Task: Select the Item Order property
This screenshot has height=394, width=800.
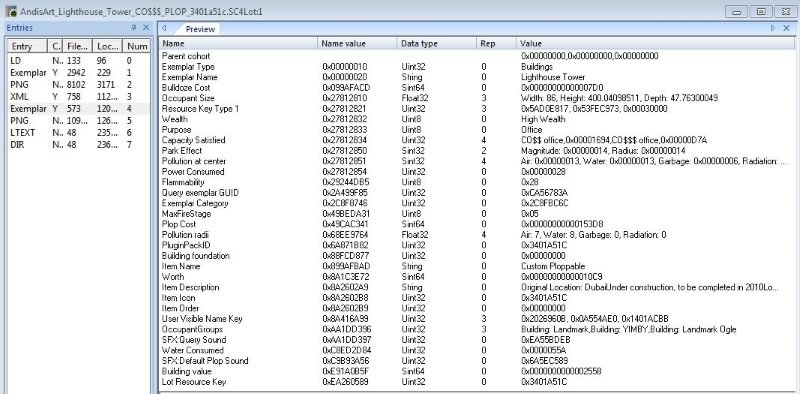Action: tap(477, 308)
